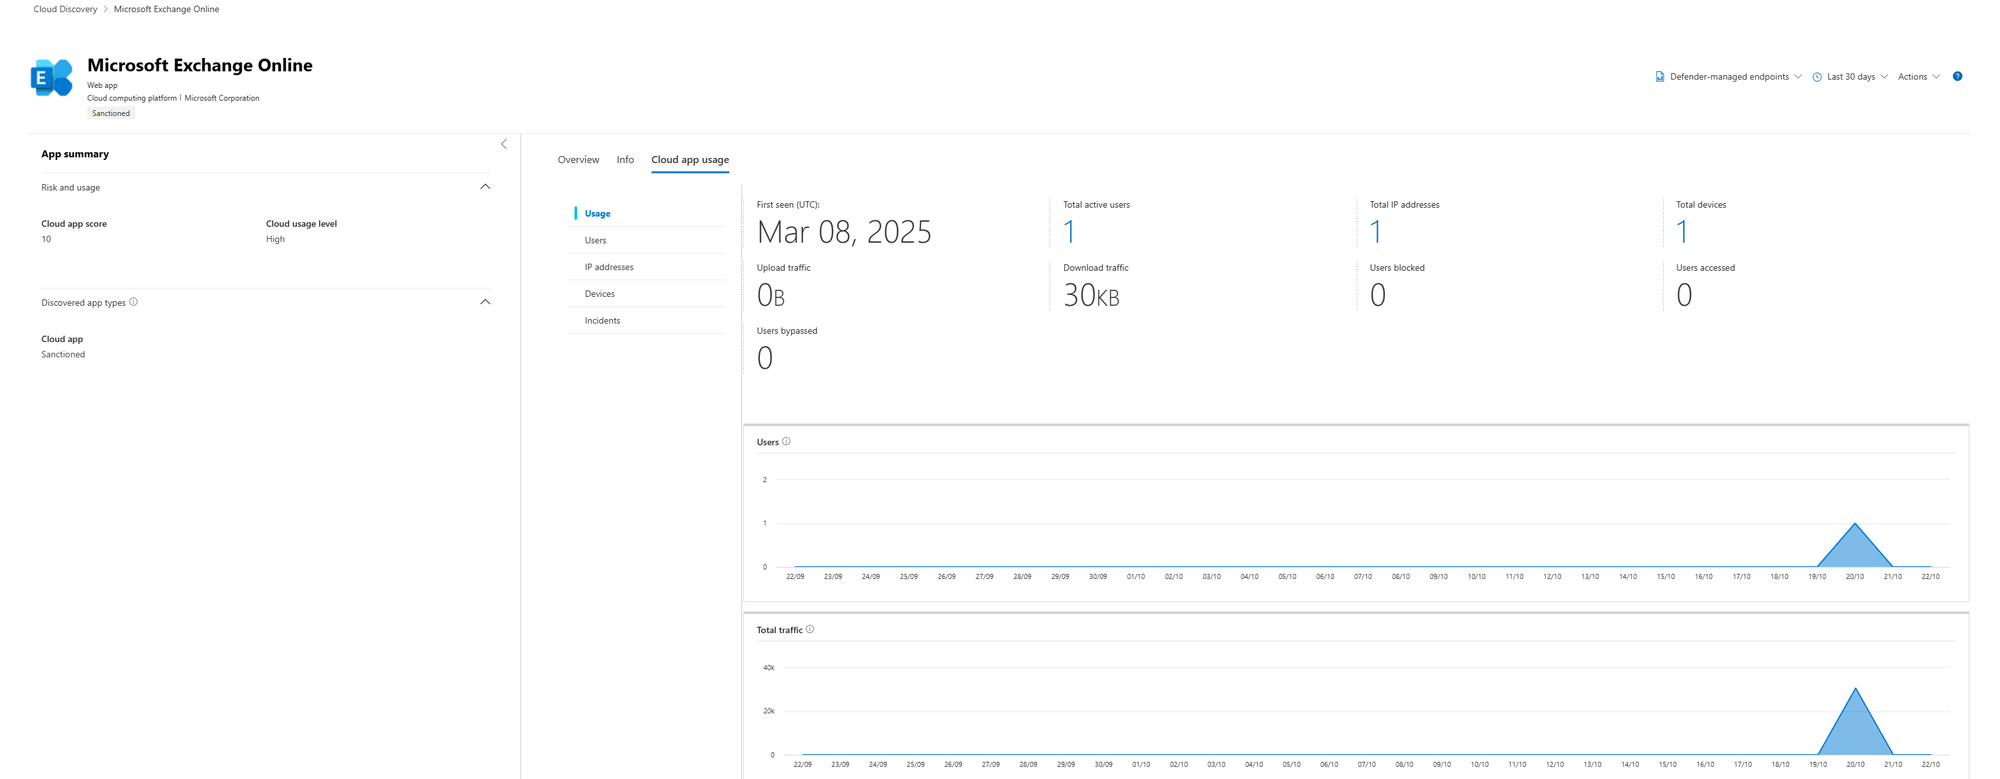
Task: Open the Last 30 days time range dropdown
Action: tap(1851, 77)
